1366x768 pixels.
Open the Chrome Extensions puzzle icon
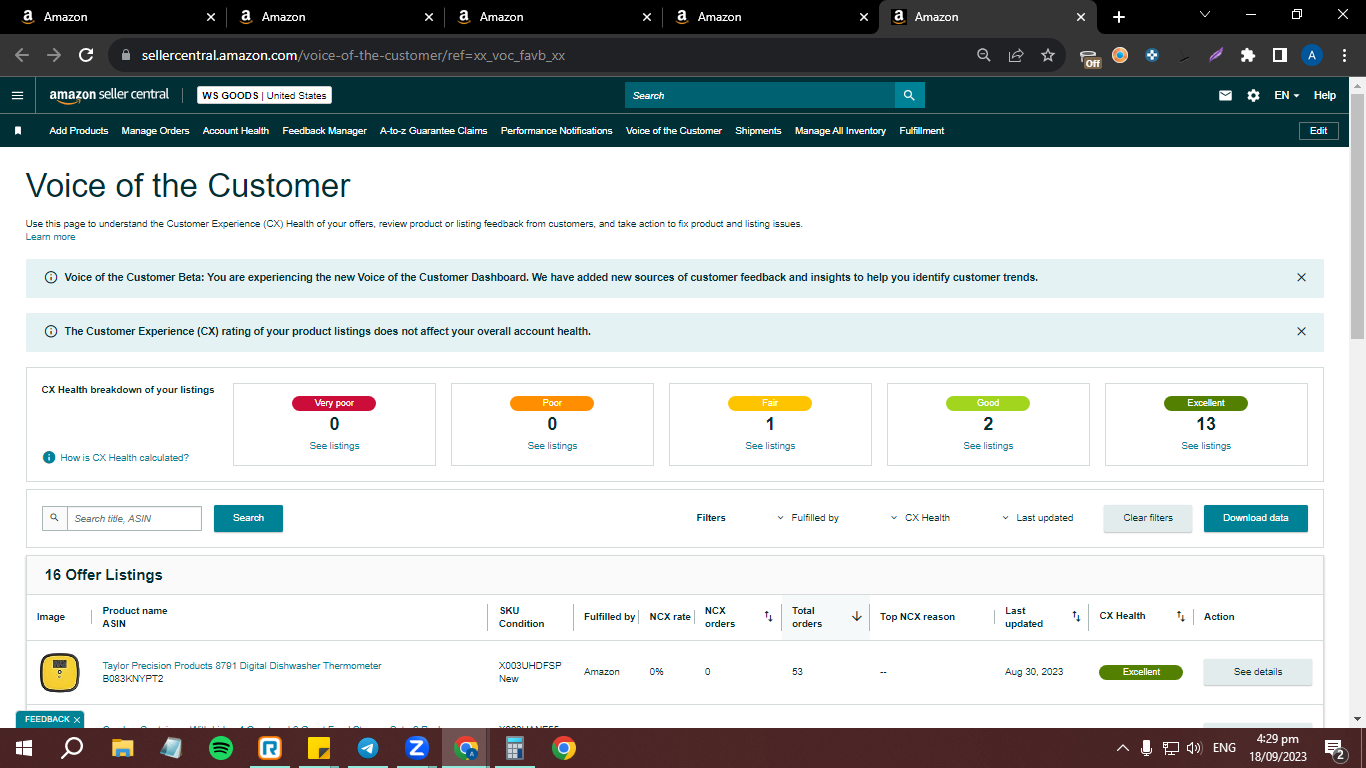[x=1248, y=55]
